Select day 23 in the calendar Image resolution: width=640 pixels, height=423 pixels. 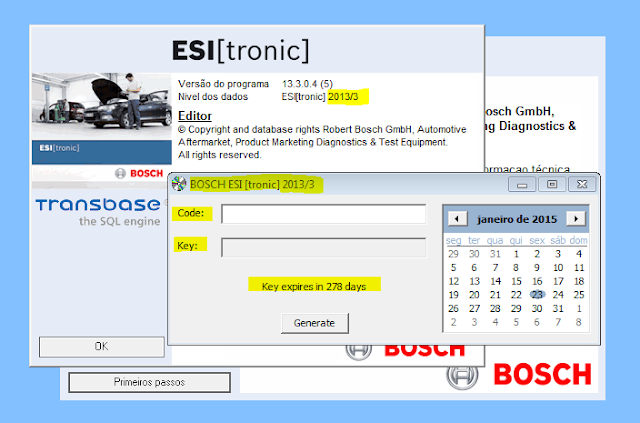(537, 294)
